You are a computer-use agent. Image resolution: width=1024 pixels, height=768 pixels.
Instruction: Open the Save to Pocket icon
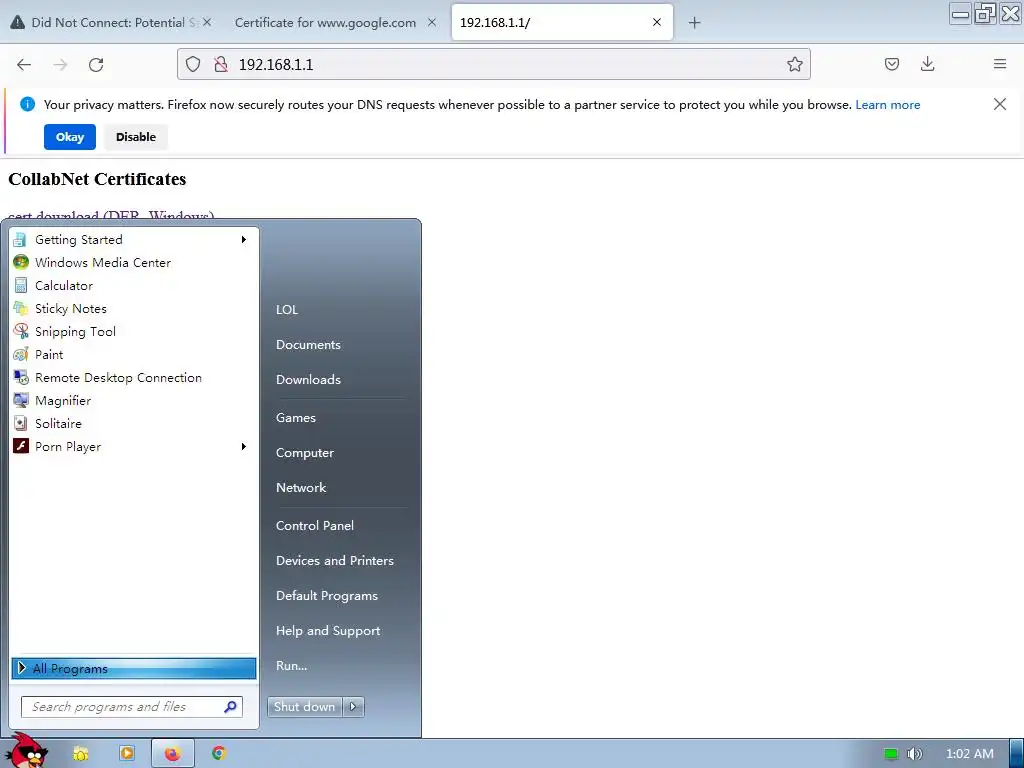[x=891, y=64]
